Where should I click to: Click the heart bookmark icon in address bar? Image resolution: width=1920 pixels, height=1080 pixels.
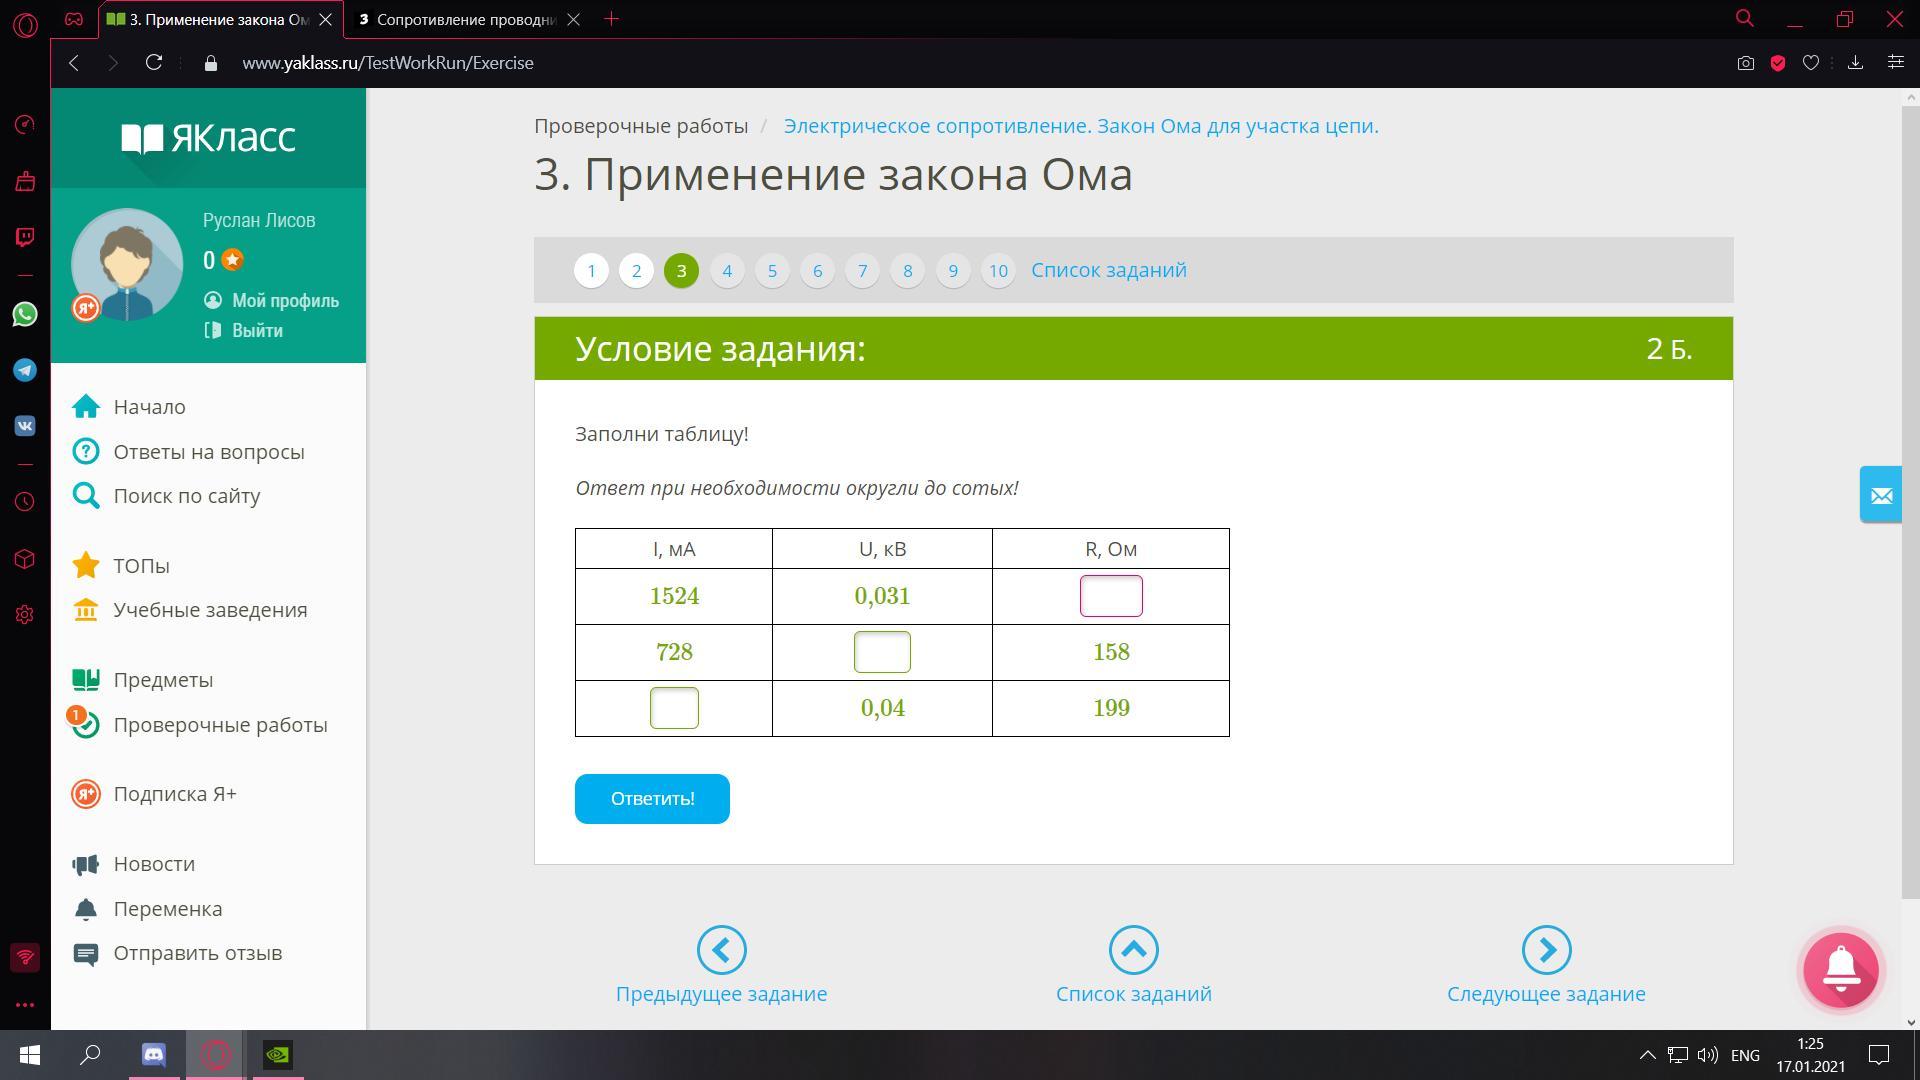(x=1810, y=63)
